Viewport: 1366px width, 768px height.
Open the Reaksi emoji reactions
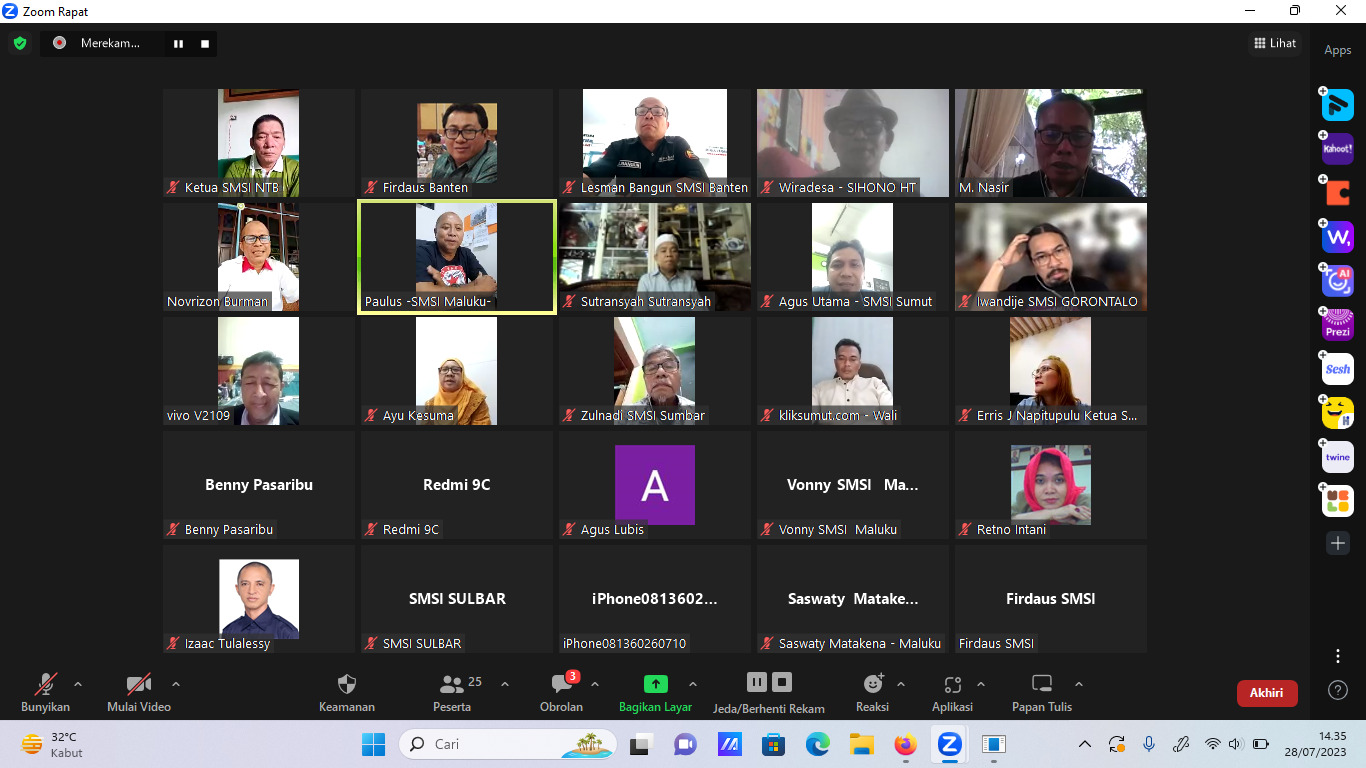872,685
